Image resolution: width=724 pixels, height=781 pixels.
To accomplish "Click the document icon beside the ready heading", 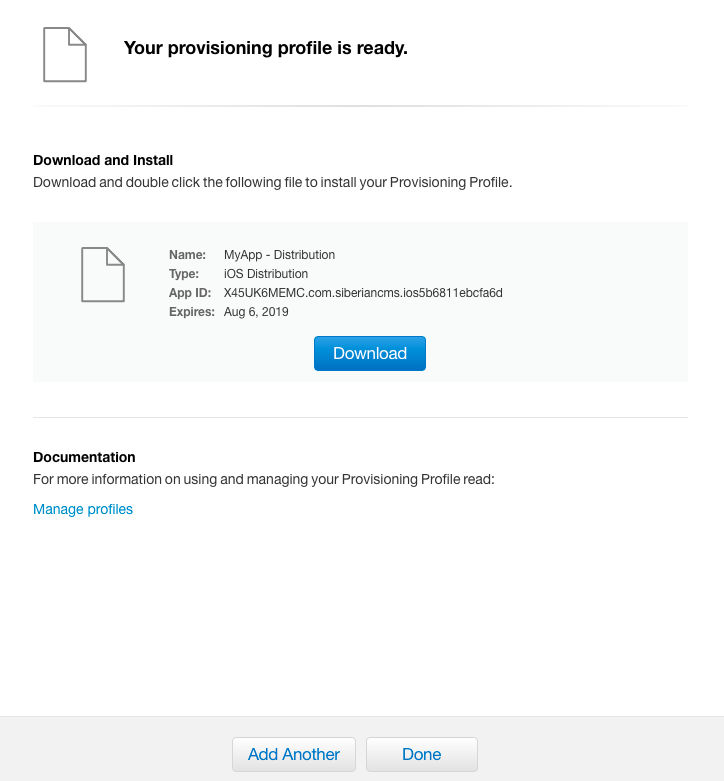I will 65,54.
